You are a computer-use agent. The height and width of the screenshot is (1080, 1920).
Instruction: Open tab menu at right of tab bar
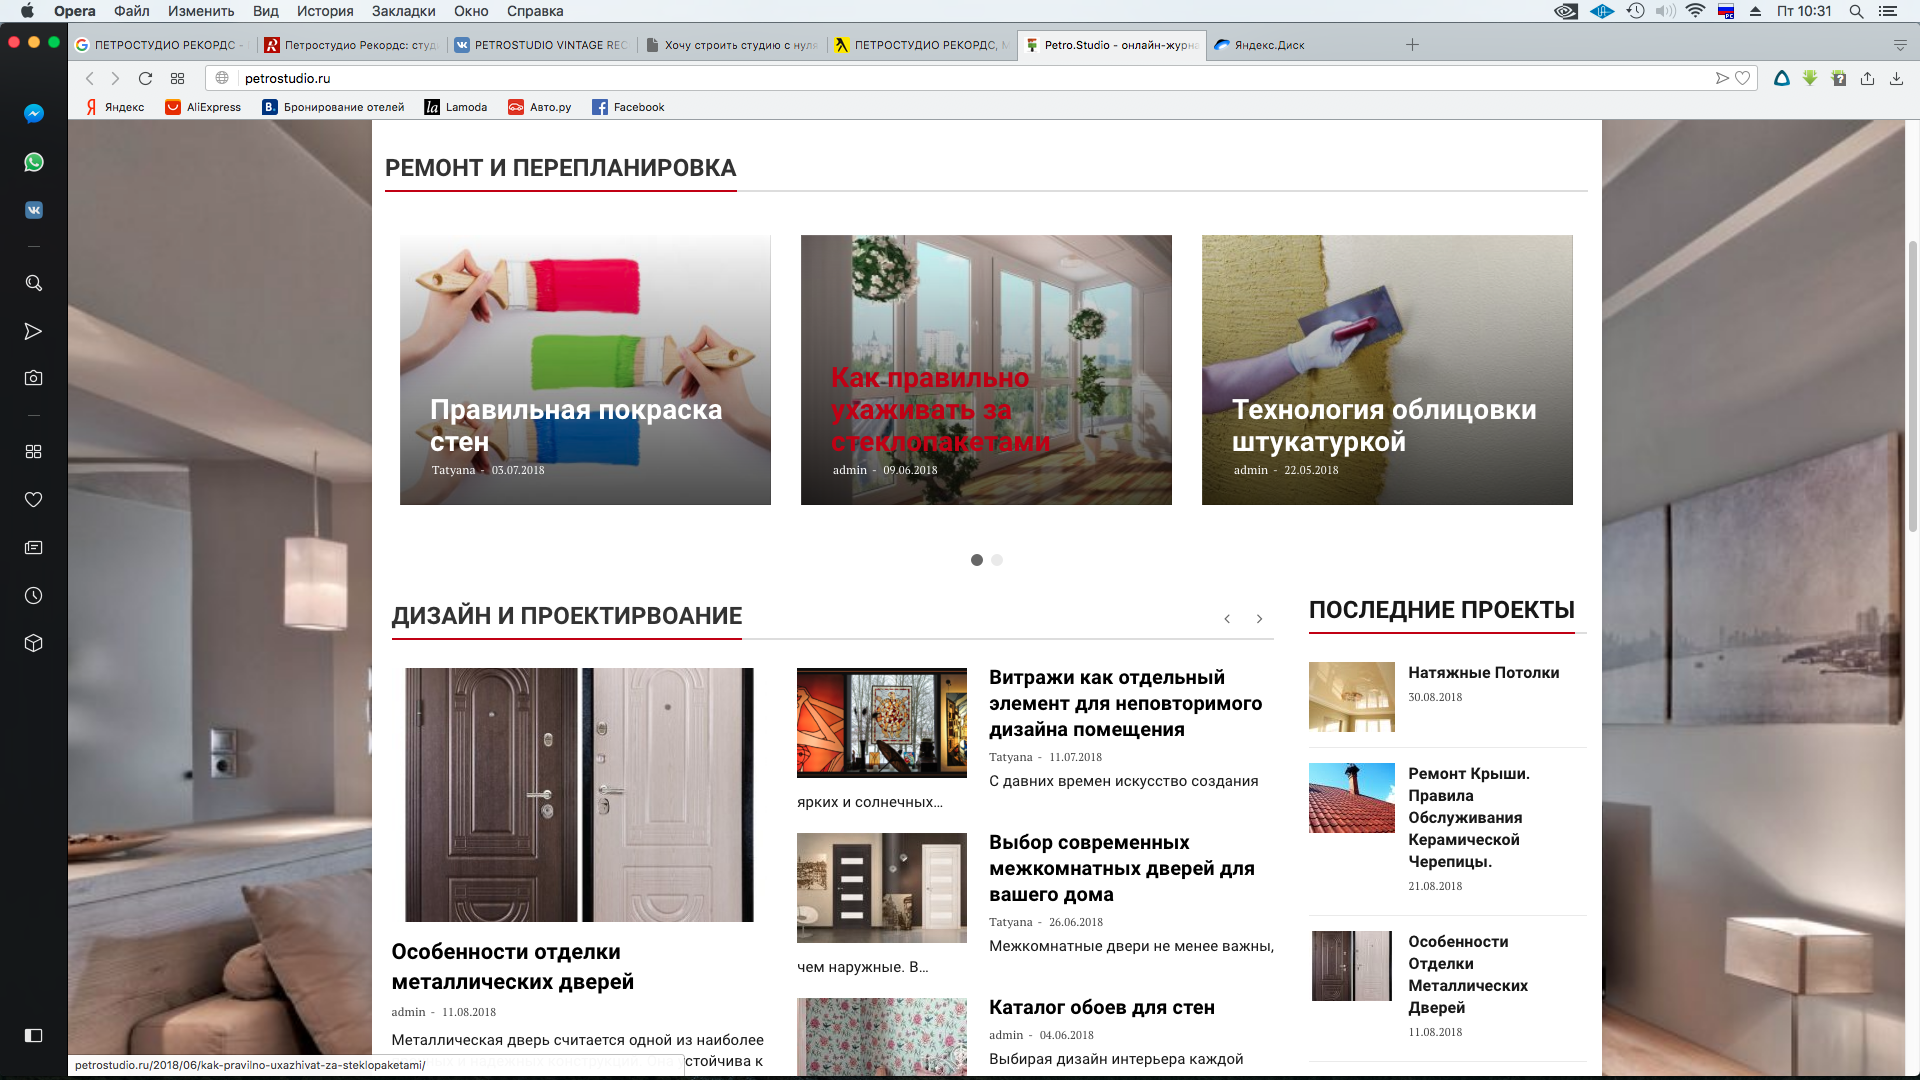click(1899, 45)
